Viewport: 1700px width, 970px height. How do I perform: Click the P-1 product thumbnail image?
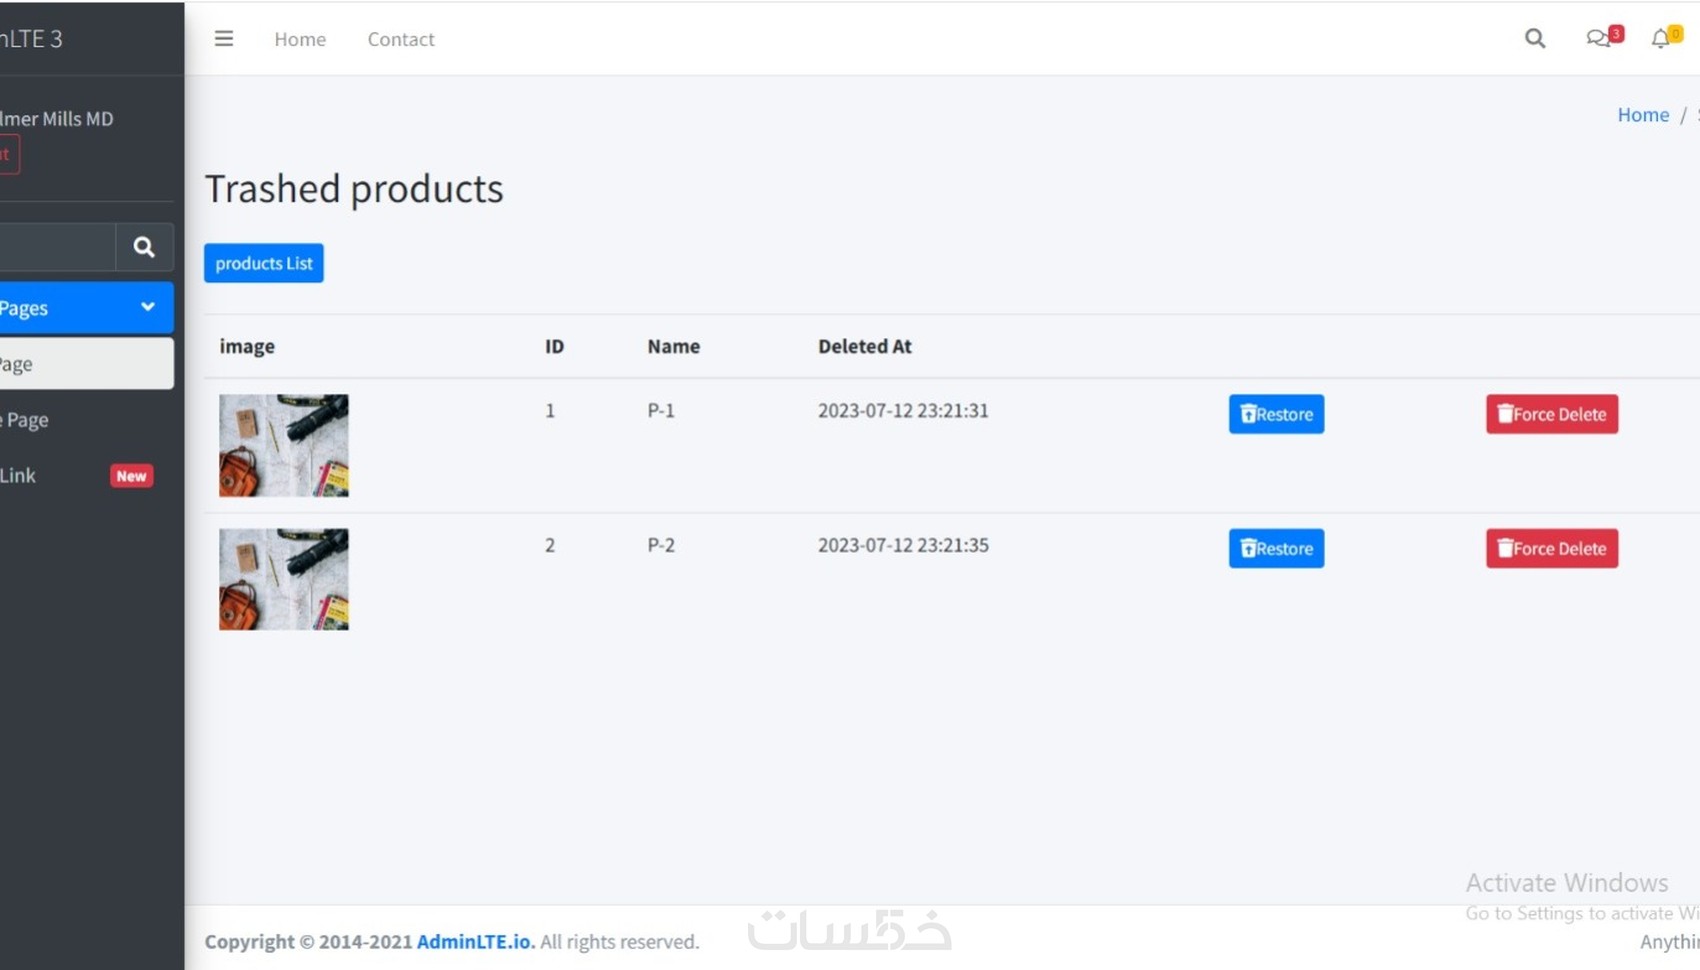(284, 445)
